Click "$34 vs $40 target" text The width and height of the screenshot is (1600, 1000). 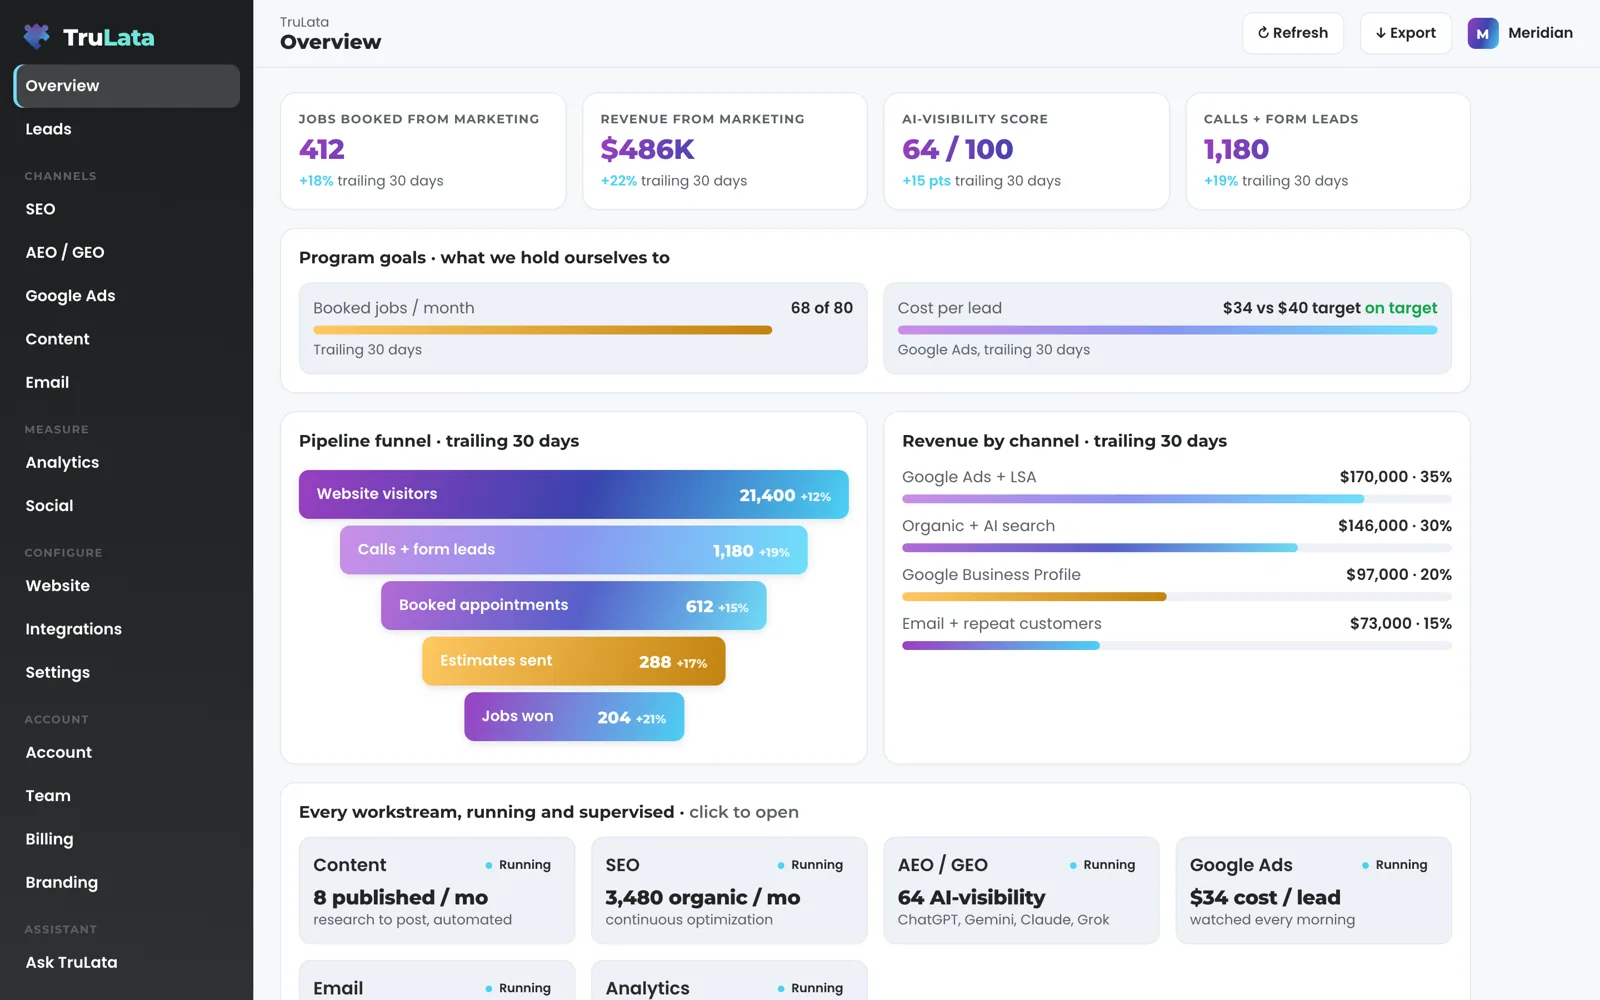(1291, 308)
